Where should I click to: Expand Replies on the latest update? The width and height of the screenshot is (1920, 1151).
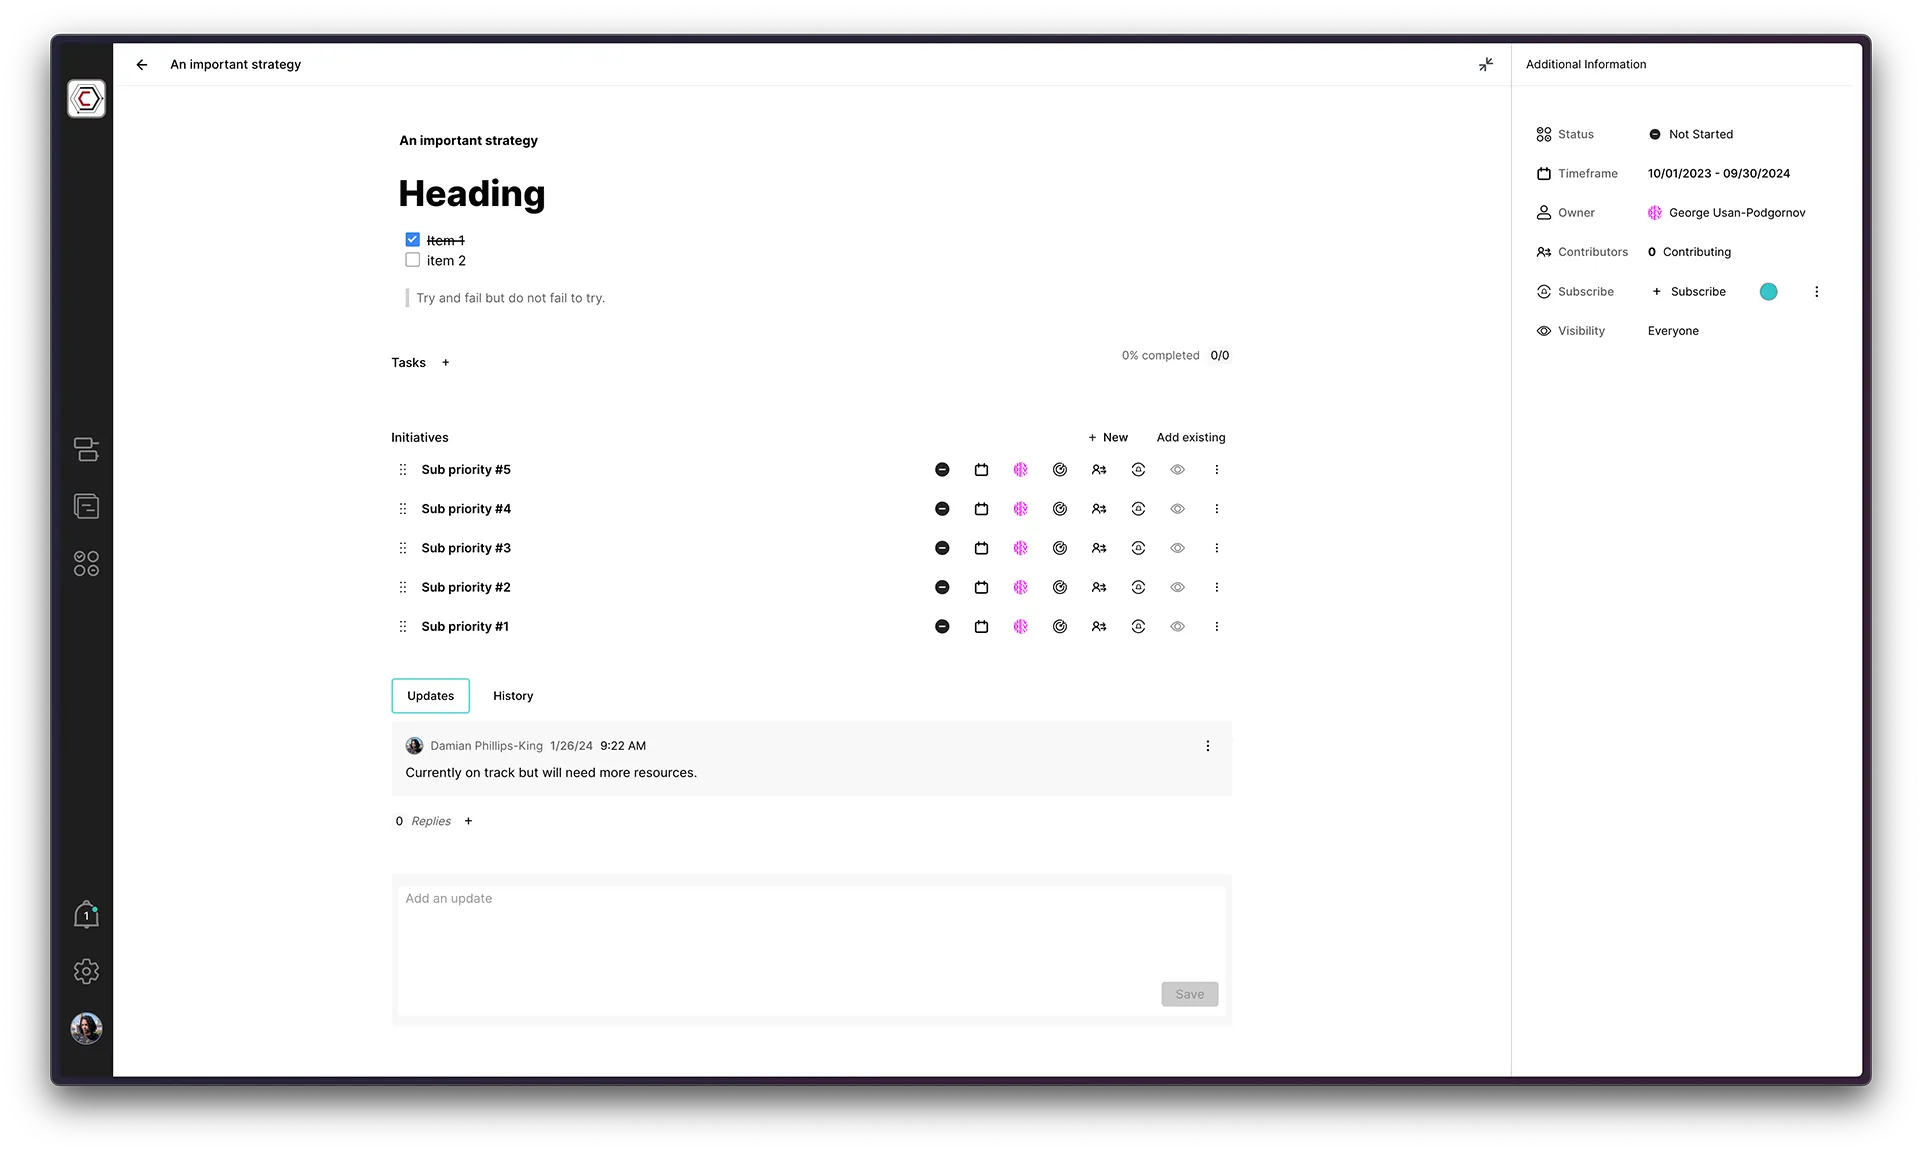tap(430, 819)
